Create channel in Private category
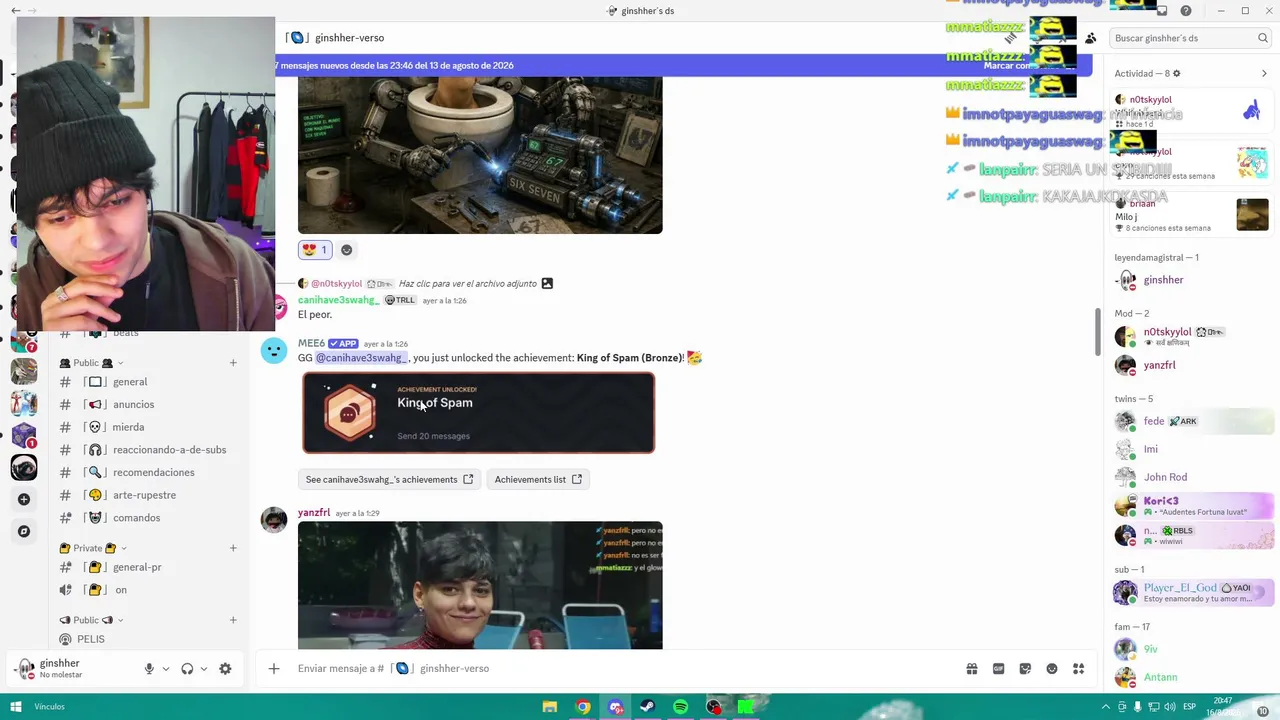This screenshot has width=1280, height=720. point(233,548)
